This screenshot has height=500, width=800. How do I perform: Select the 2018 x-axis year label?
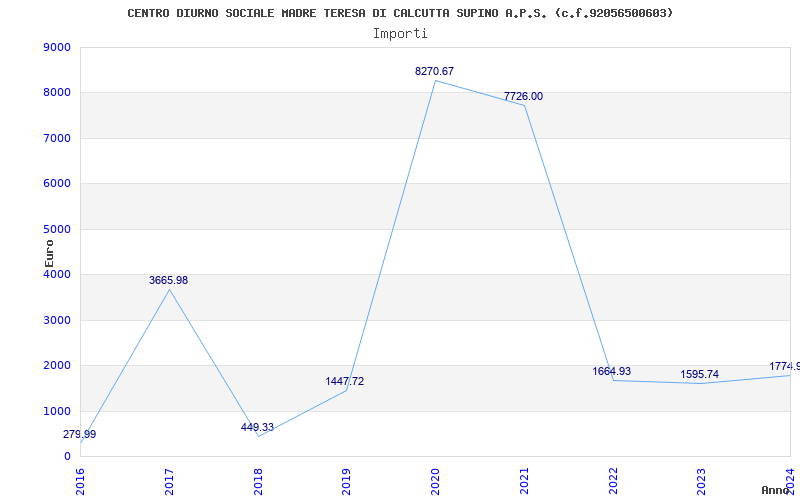[x=258, y=481]
